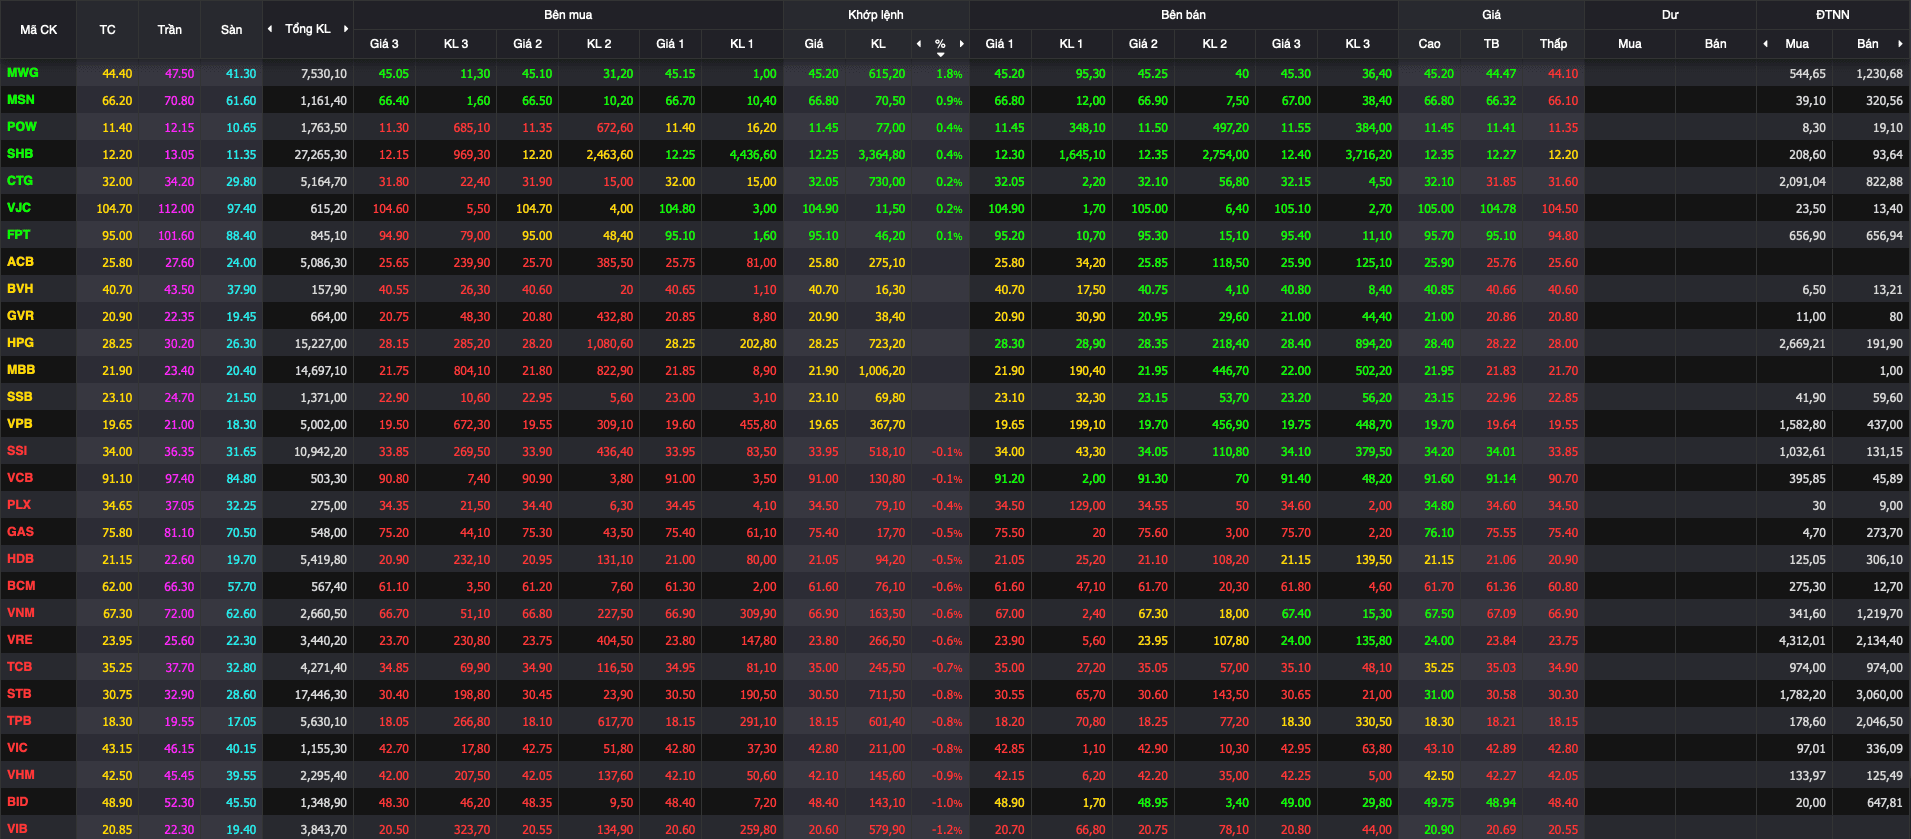Click HPG matched volume 723,20
The width and height of the screenshot is (1911, 839).
pos(887,344)
